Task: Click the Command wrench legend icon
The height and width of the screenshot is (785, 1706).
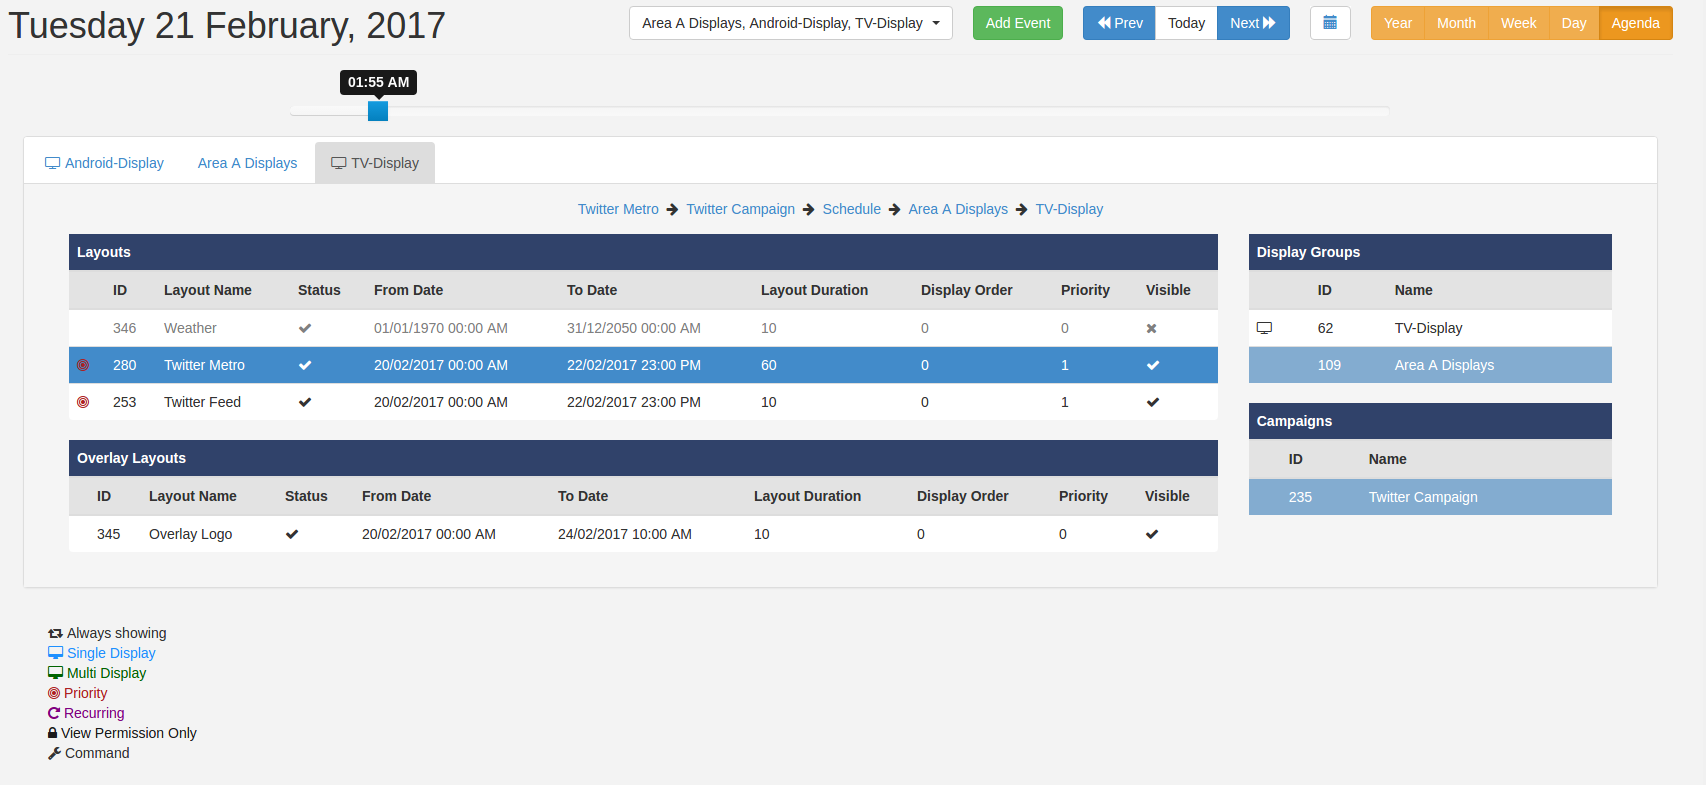Action: 54,753
